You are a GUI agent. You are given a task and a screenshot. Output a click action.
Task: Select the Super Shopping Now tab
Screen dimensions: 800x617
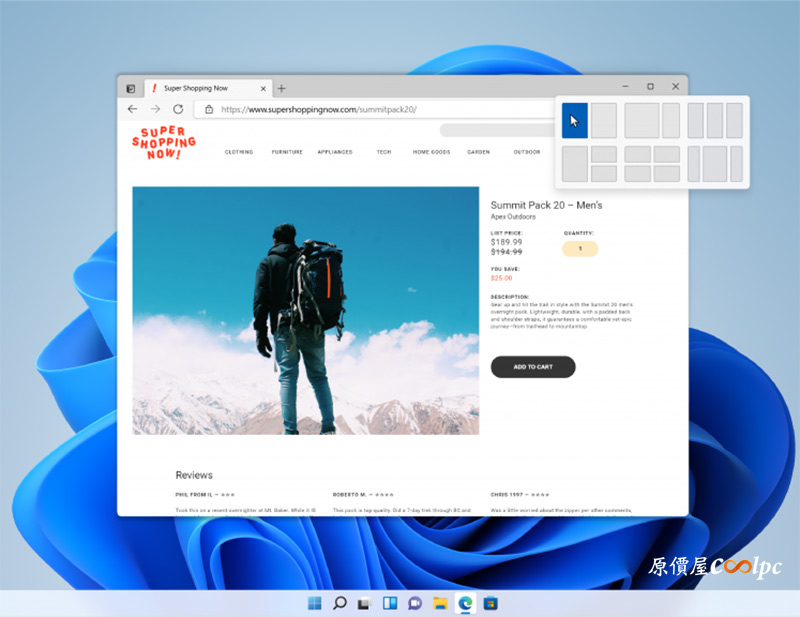208,88
